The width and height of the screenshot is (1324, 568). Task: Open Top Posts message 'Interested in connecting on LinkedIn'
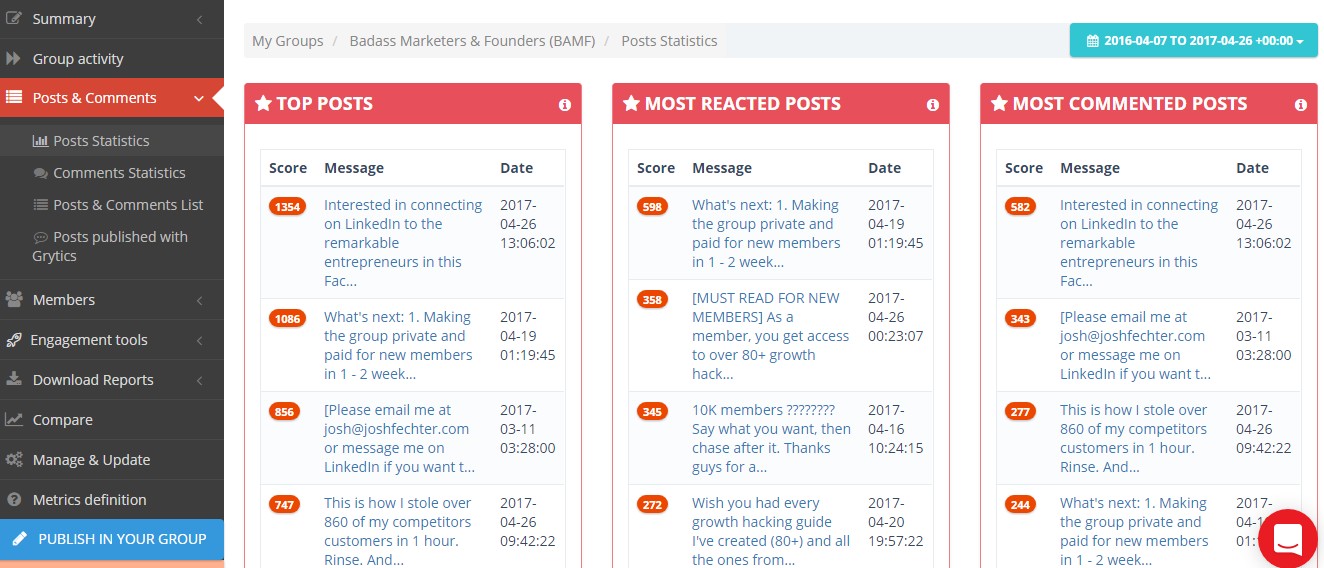pyautogui.click(x=404, y=243)
